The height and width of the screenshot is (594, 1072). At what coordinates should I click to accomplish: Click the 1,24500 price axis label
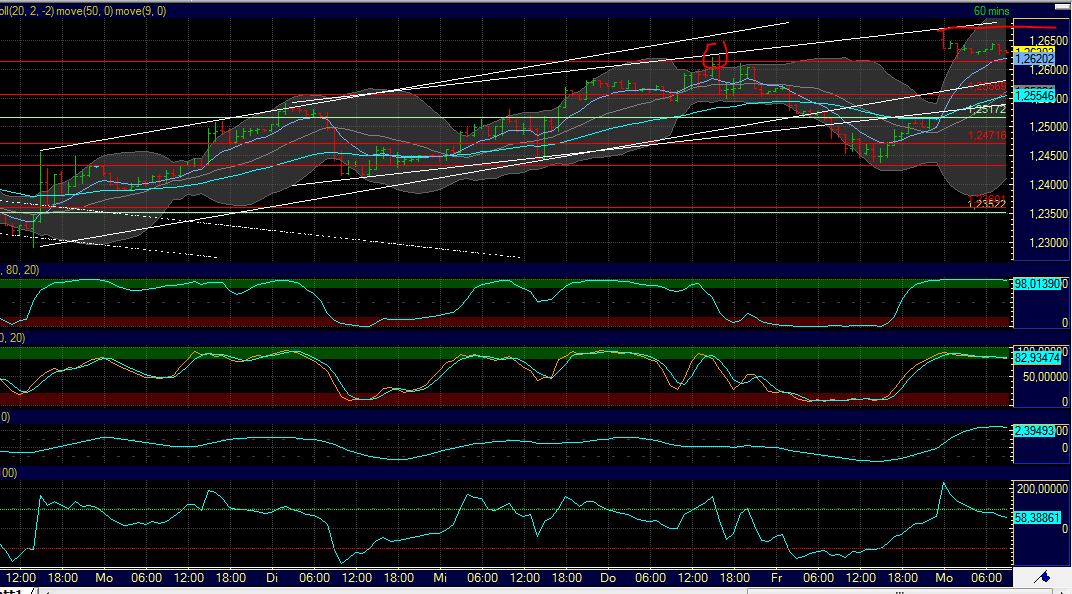[x=1048, y=156]
